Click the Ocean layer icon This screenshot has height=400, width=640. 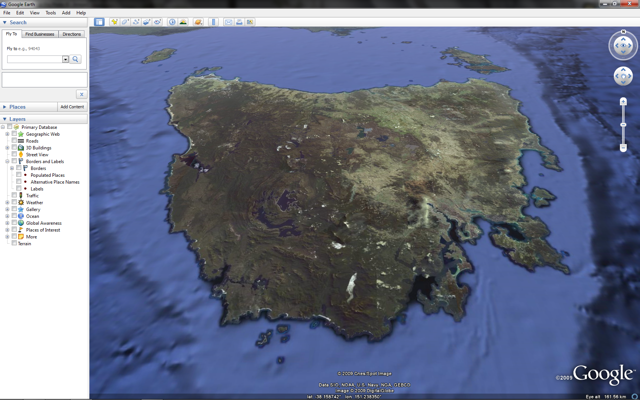pos(21,216)
